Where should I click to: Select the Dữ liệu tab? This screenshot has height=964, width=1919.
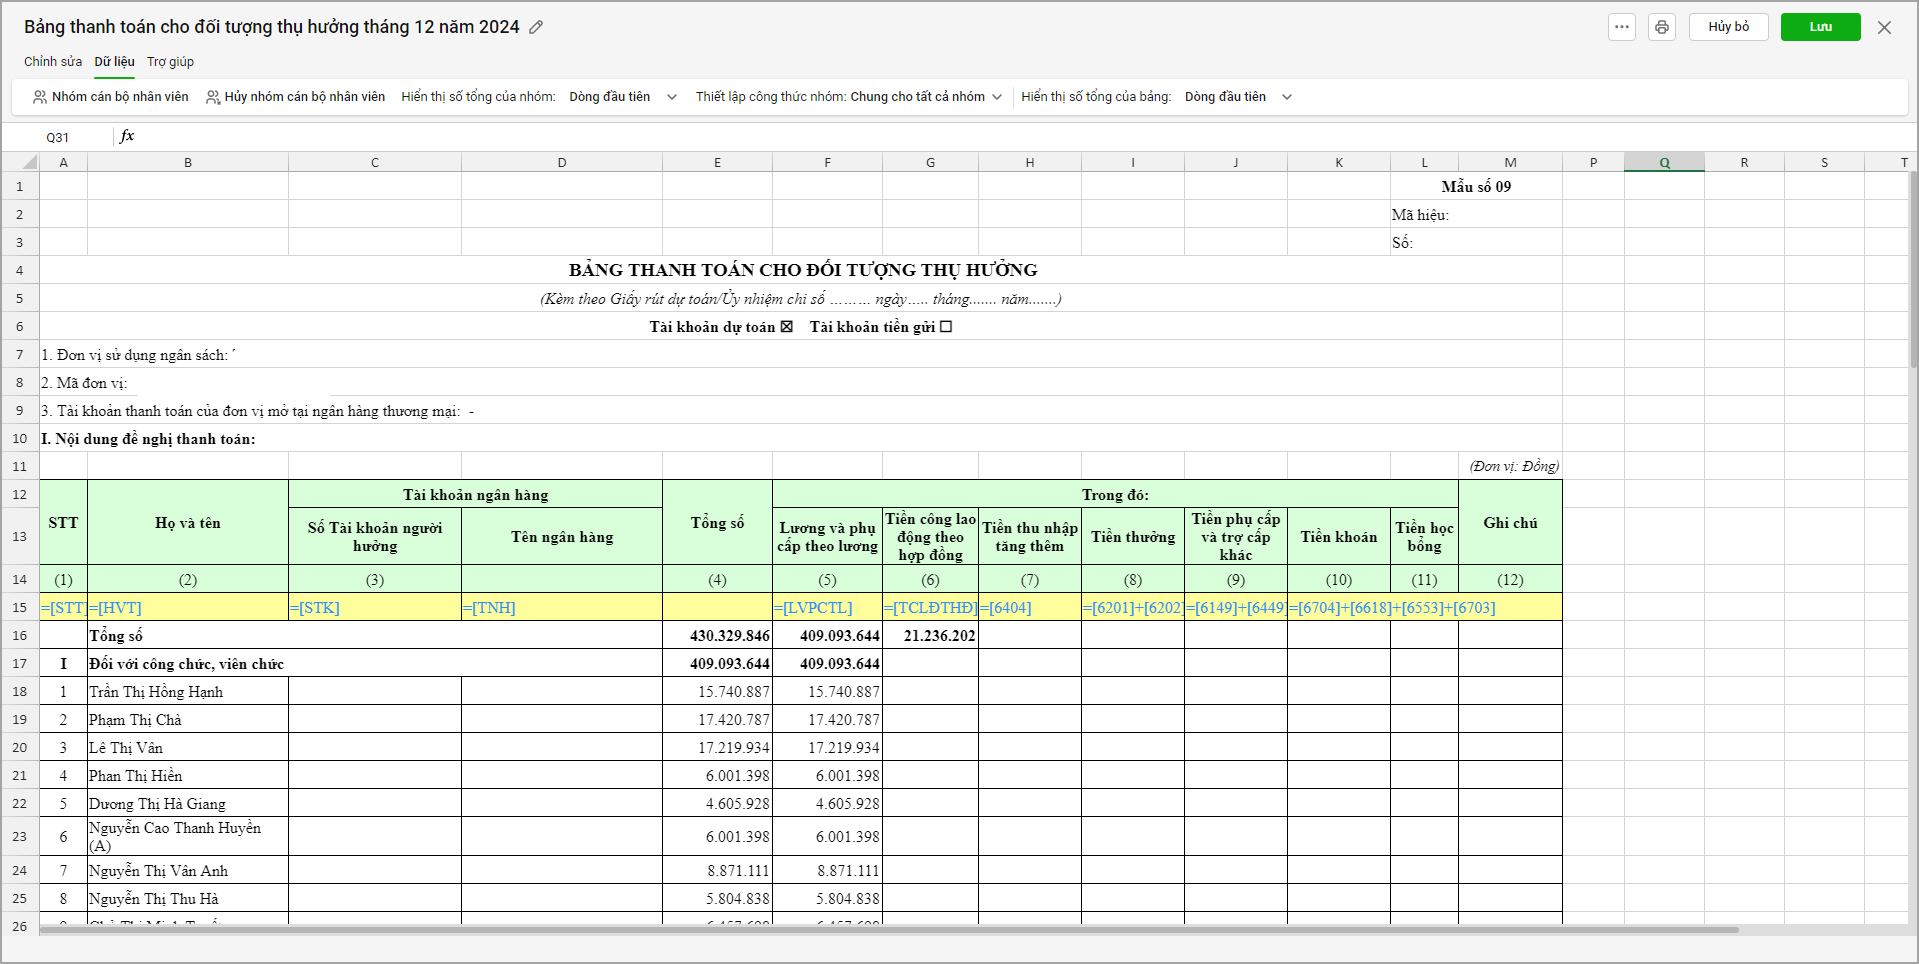pos(115,62)
